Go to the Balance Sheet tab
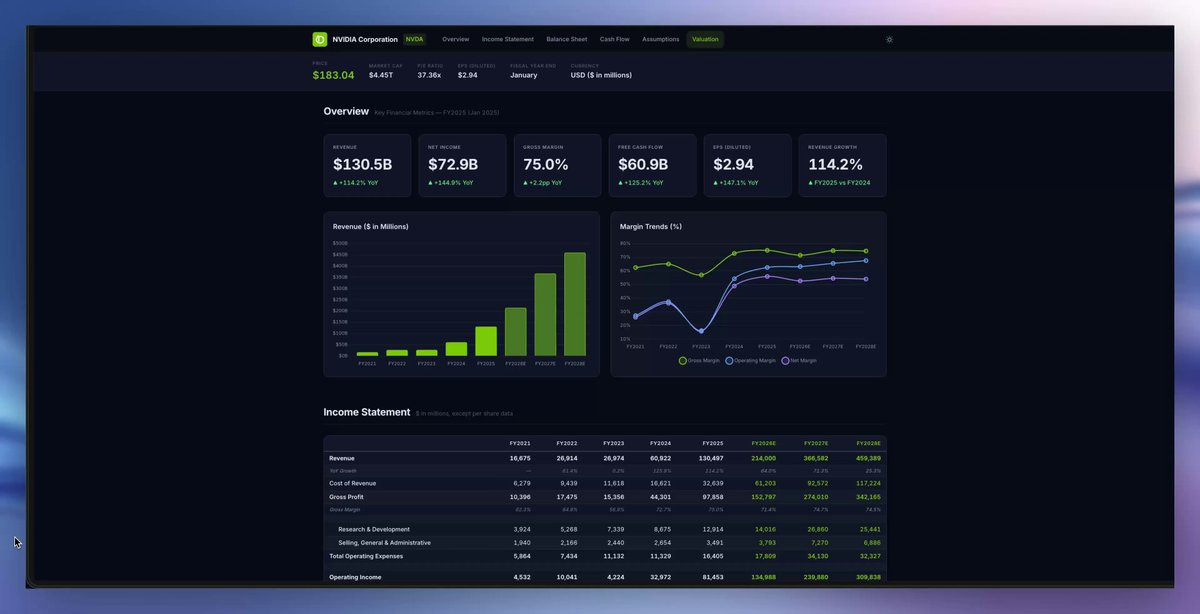The image size is (1200, 614). pyautogui.click(x=567, y=39)
